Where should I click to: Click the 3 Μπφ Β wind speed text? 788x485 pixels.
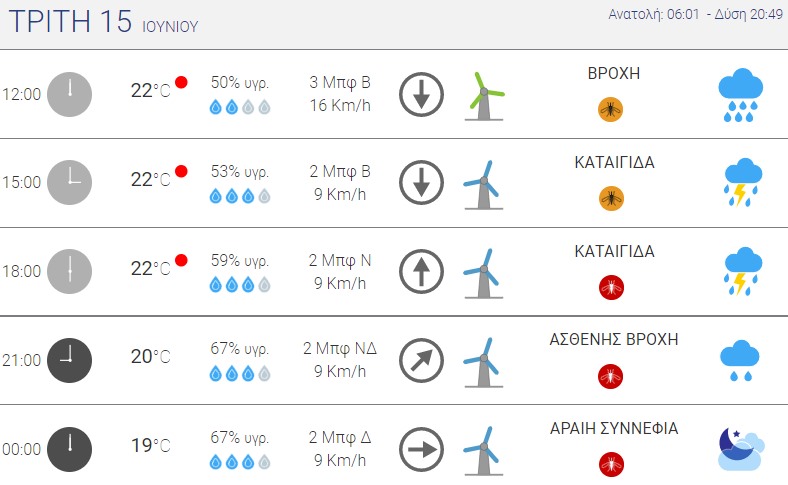tap(340, 83)
